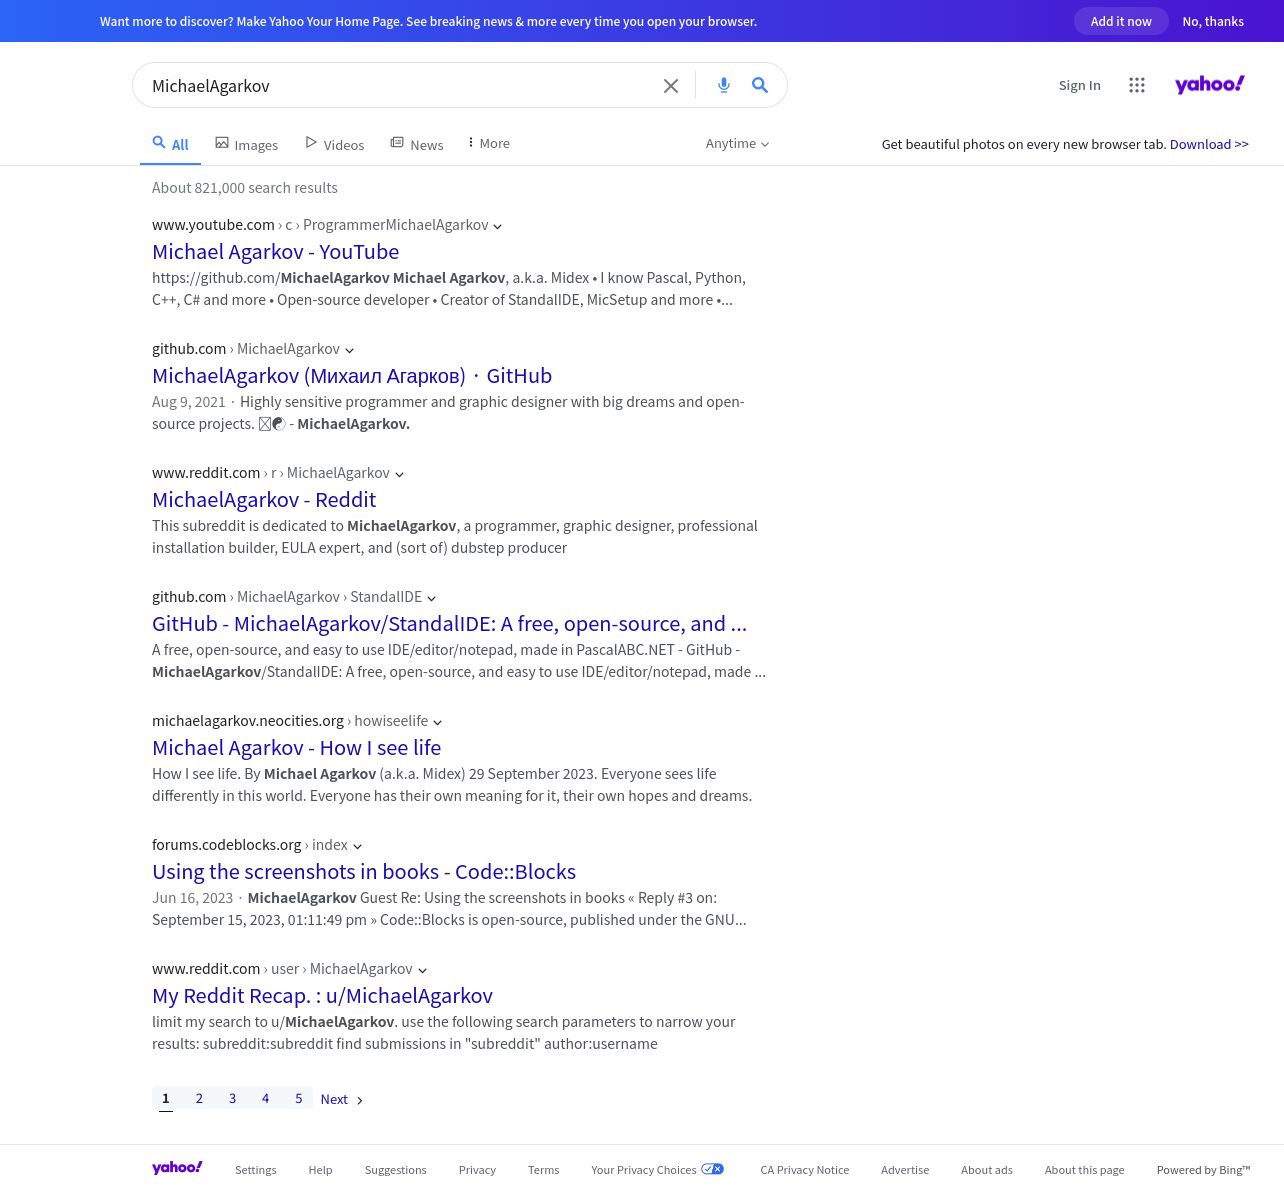The width and height of the screenshot is (1284, 1192).
Task: Open the Terms footer link
Action: [543, 1170]
